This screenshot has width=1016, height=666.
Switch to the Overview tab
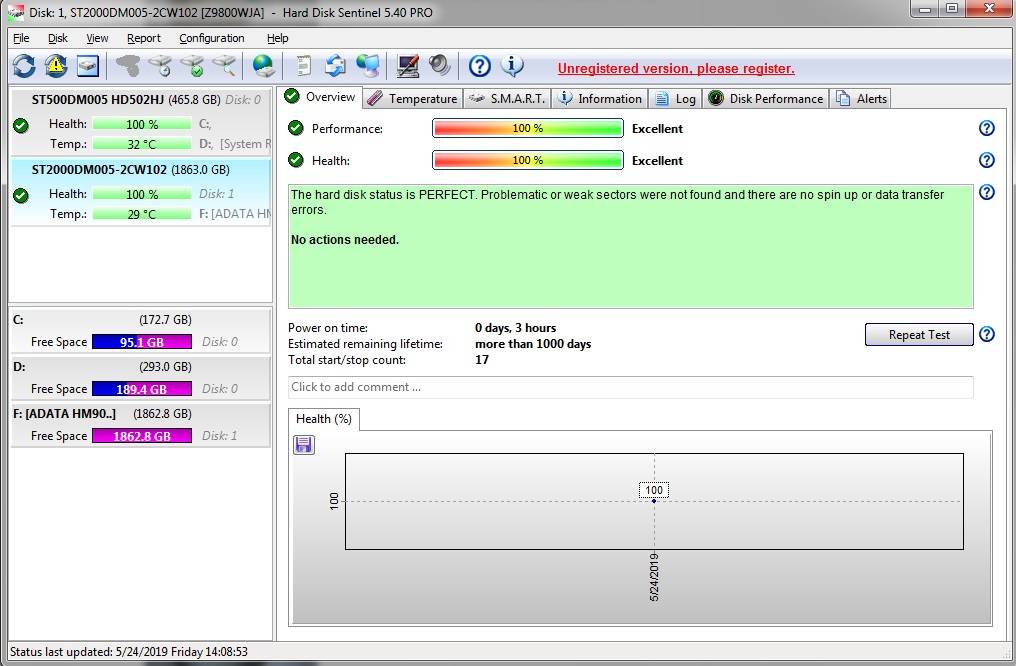(321, 97)
